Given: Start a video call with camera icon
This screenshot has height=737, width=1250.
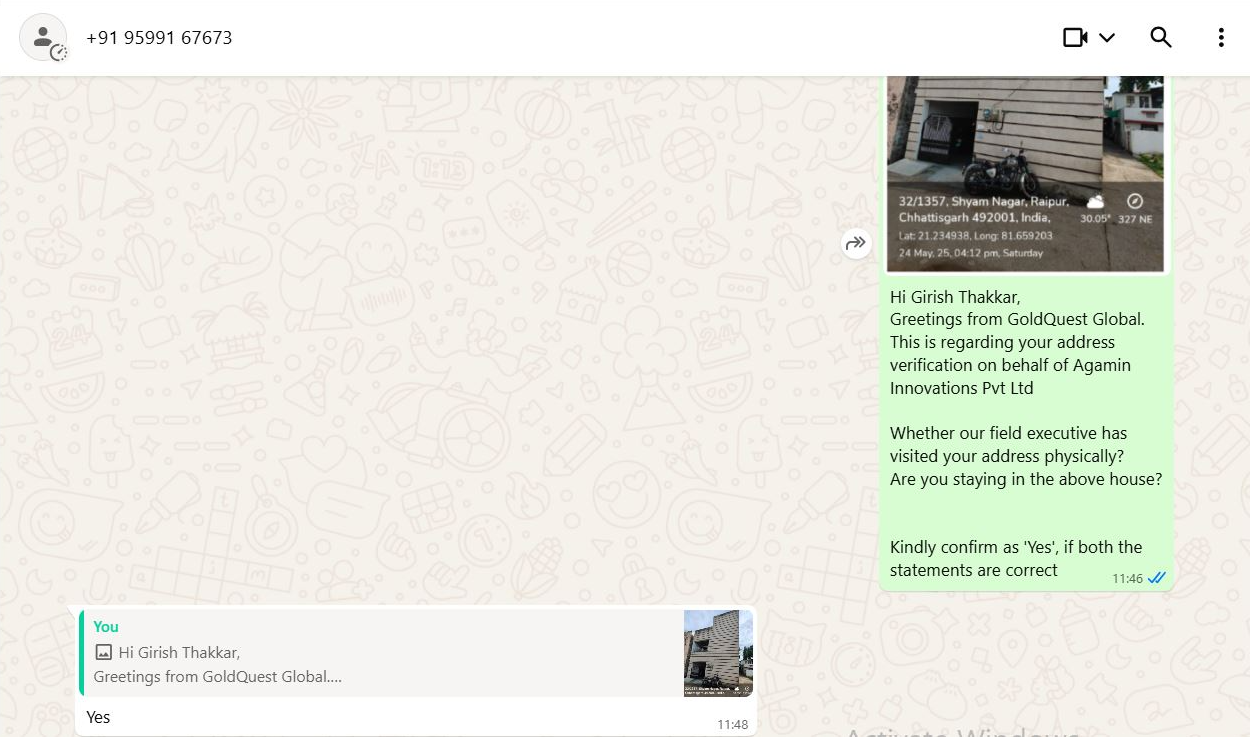Looking at the screenshot, I should pyautogui.click(x=1075, y=37).
